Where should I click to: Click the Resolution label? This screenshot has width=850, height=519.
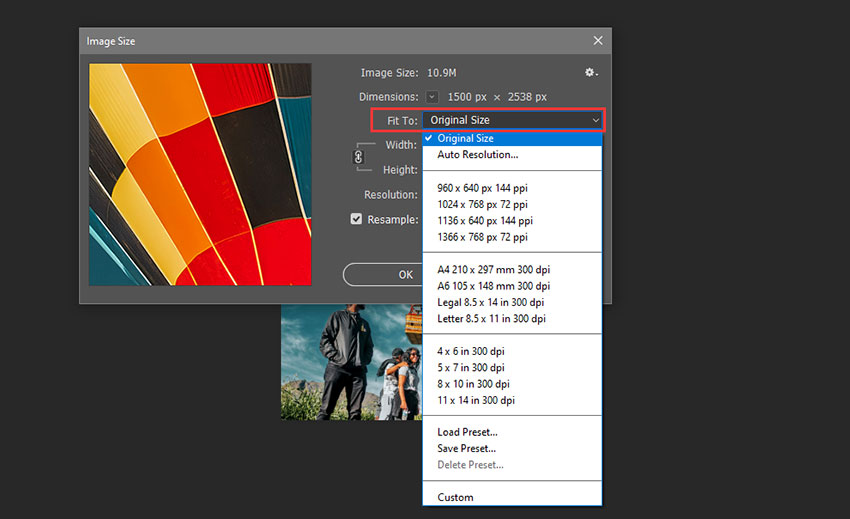tap(391, 195)
